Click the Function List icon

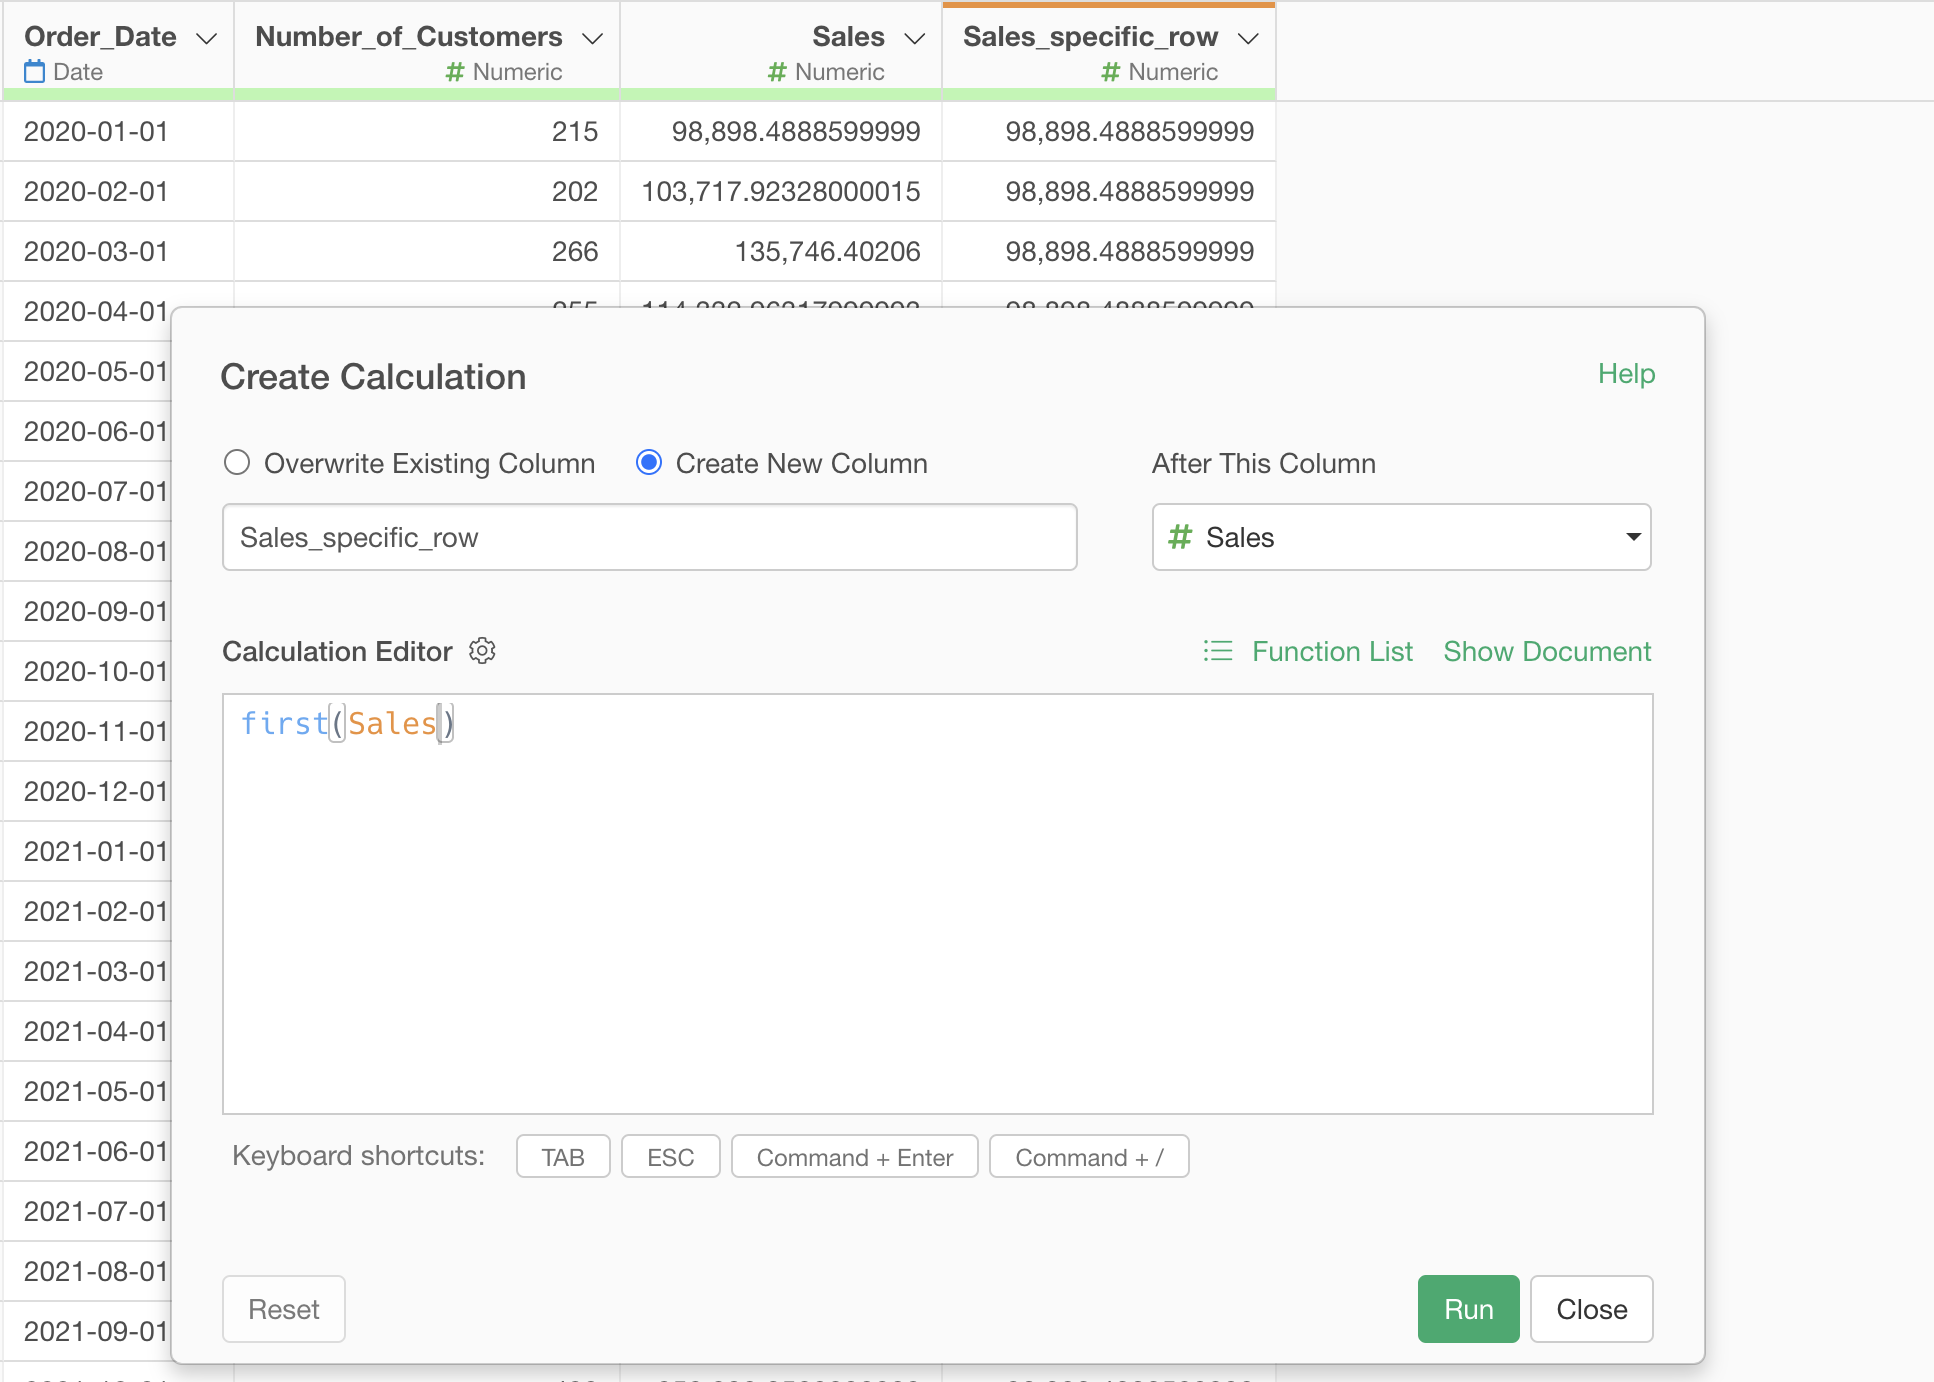[1217, 651]
